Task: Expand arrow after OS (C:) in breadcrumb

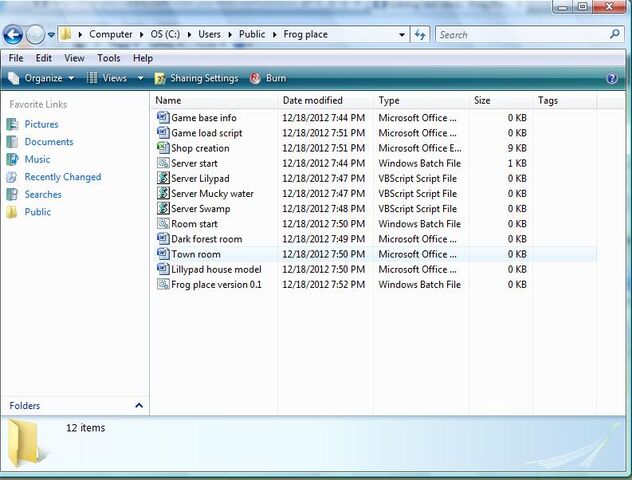Action: (189, 35)
